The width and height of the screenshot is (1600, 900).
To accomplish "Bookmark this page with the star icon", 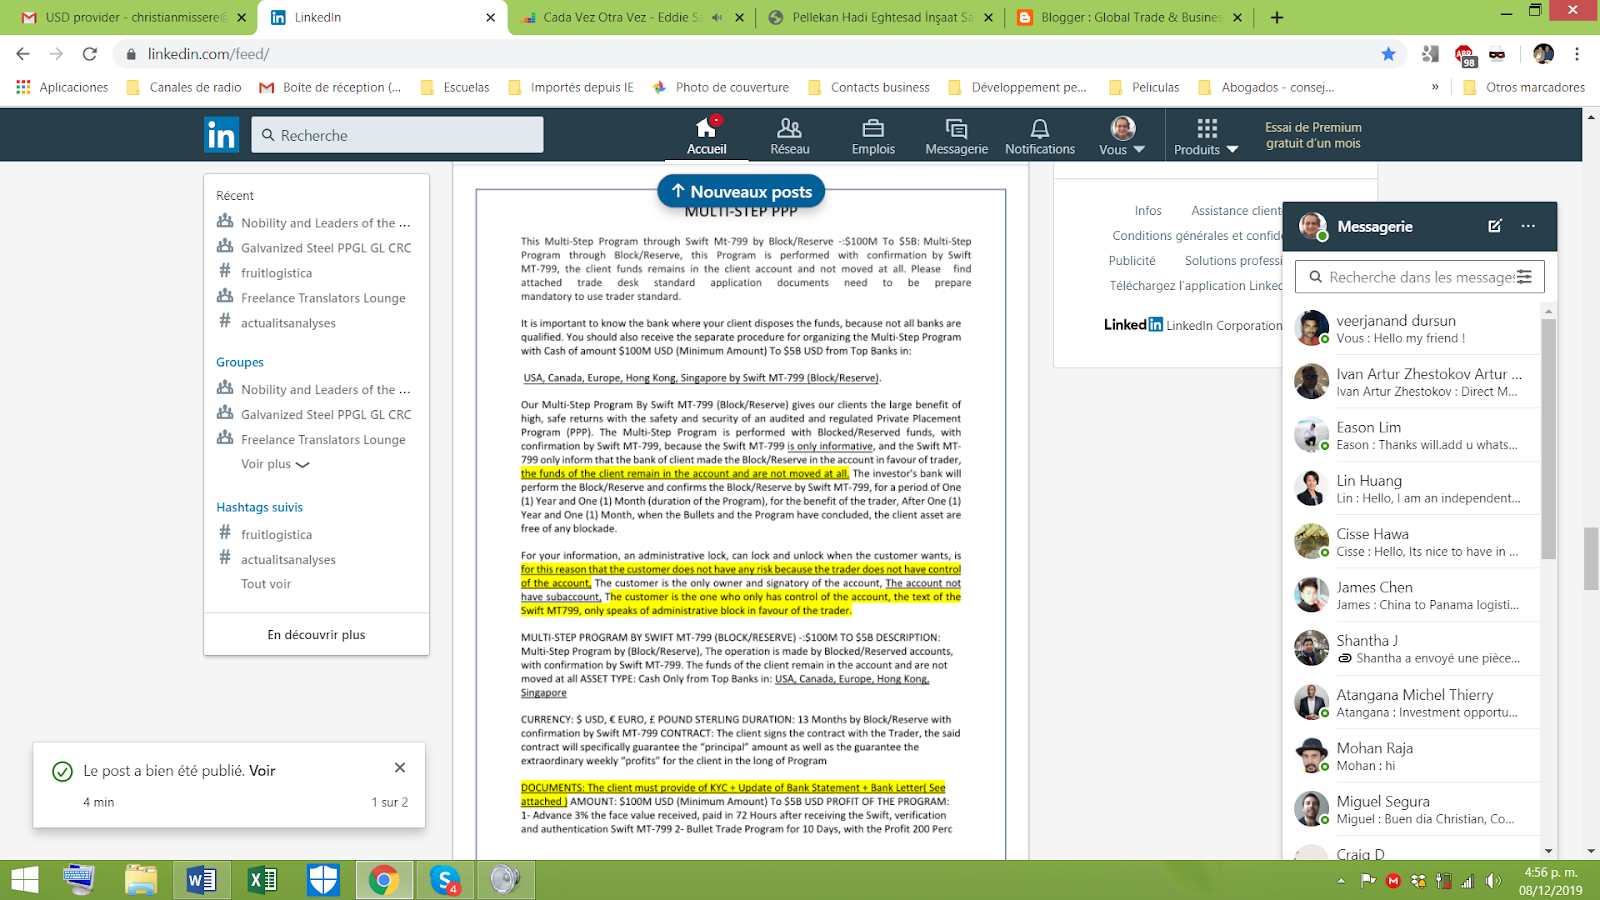I will point(1388,54).
